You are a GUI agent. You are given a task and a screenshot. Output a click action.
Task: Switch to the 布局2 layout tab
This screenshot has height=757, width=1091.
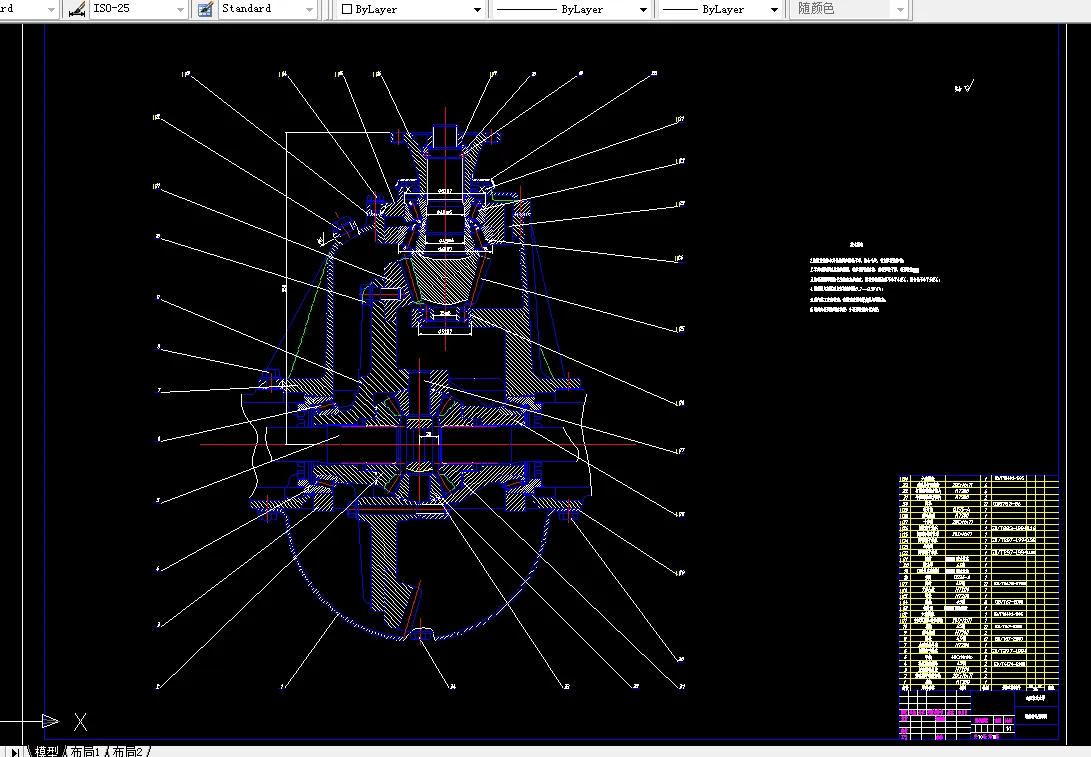point(127,751)
